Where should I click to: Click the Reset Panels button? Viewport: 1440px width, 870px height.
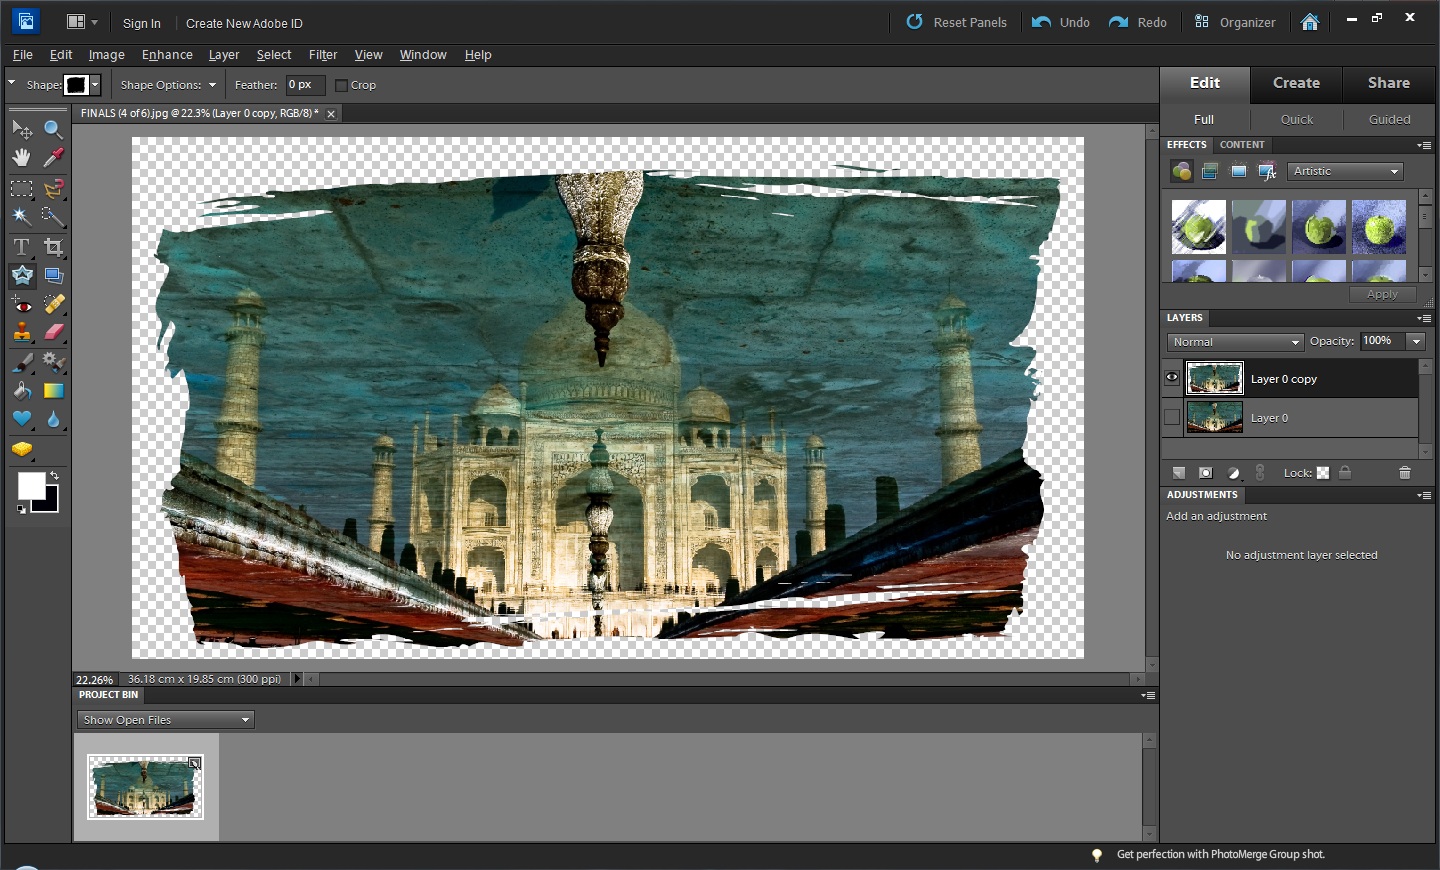tap(956, 22)
